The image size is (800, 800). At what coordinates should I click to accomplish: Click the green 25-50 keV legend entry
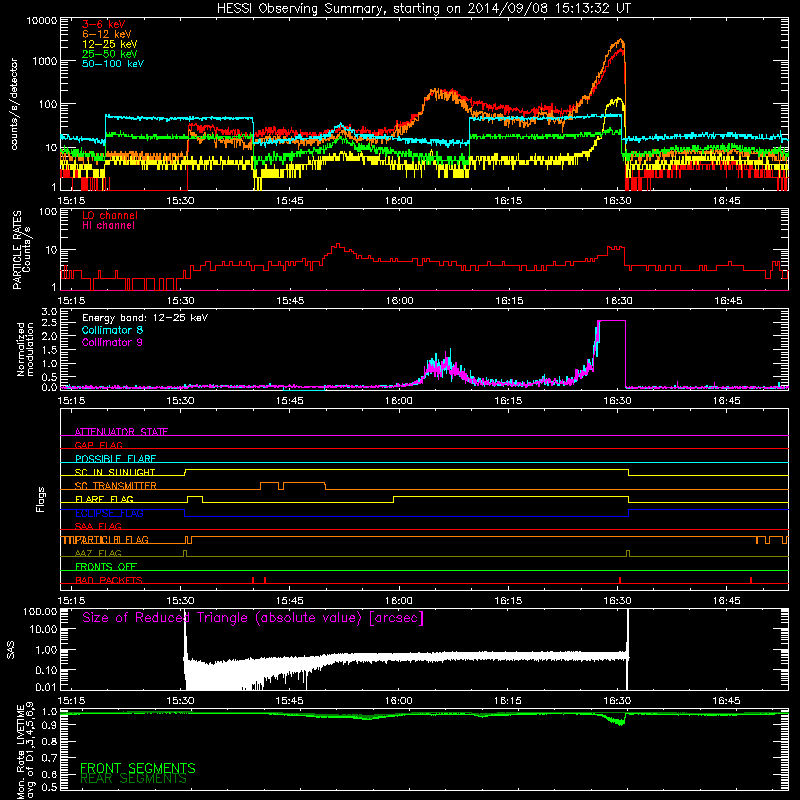pyautogui.click(x=110, y=54)
